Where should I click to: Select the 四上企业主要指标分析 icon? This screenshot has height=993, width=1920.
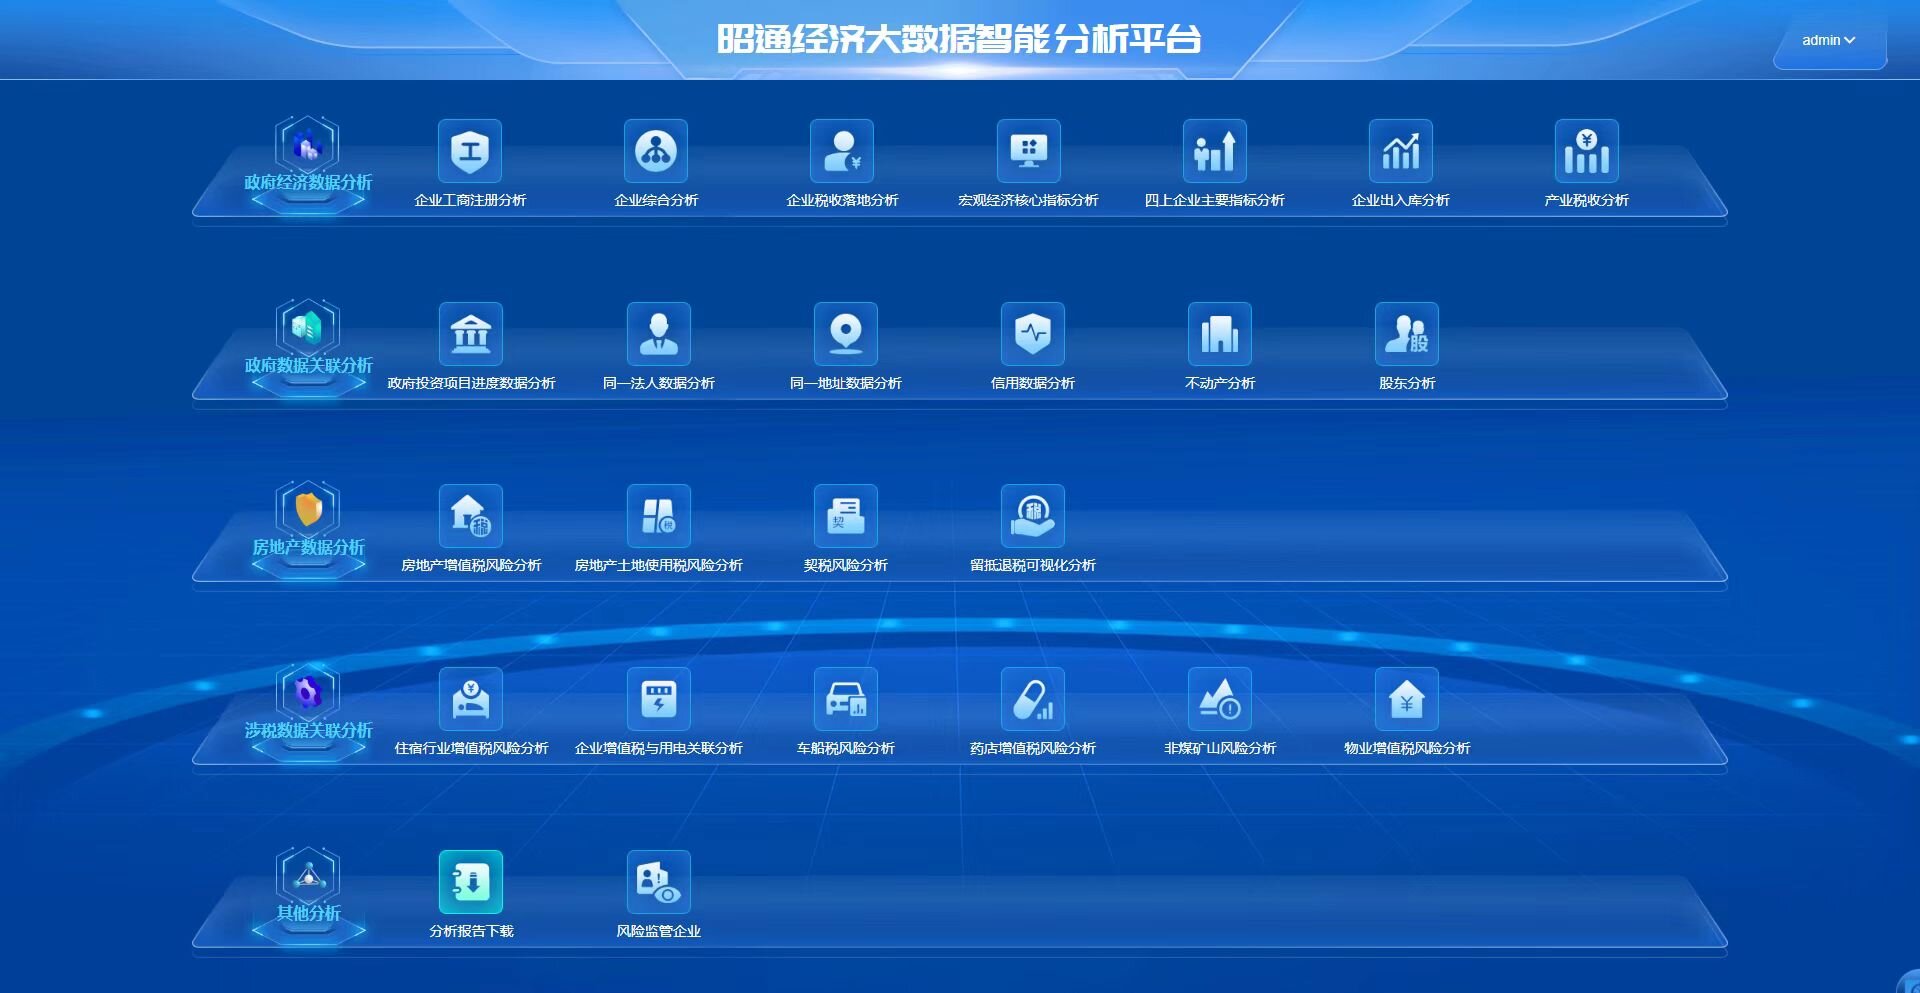1214,151
